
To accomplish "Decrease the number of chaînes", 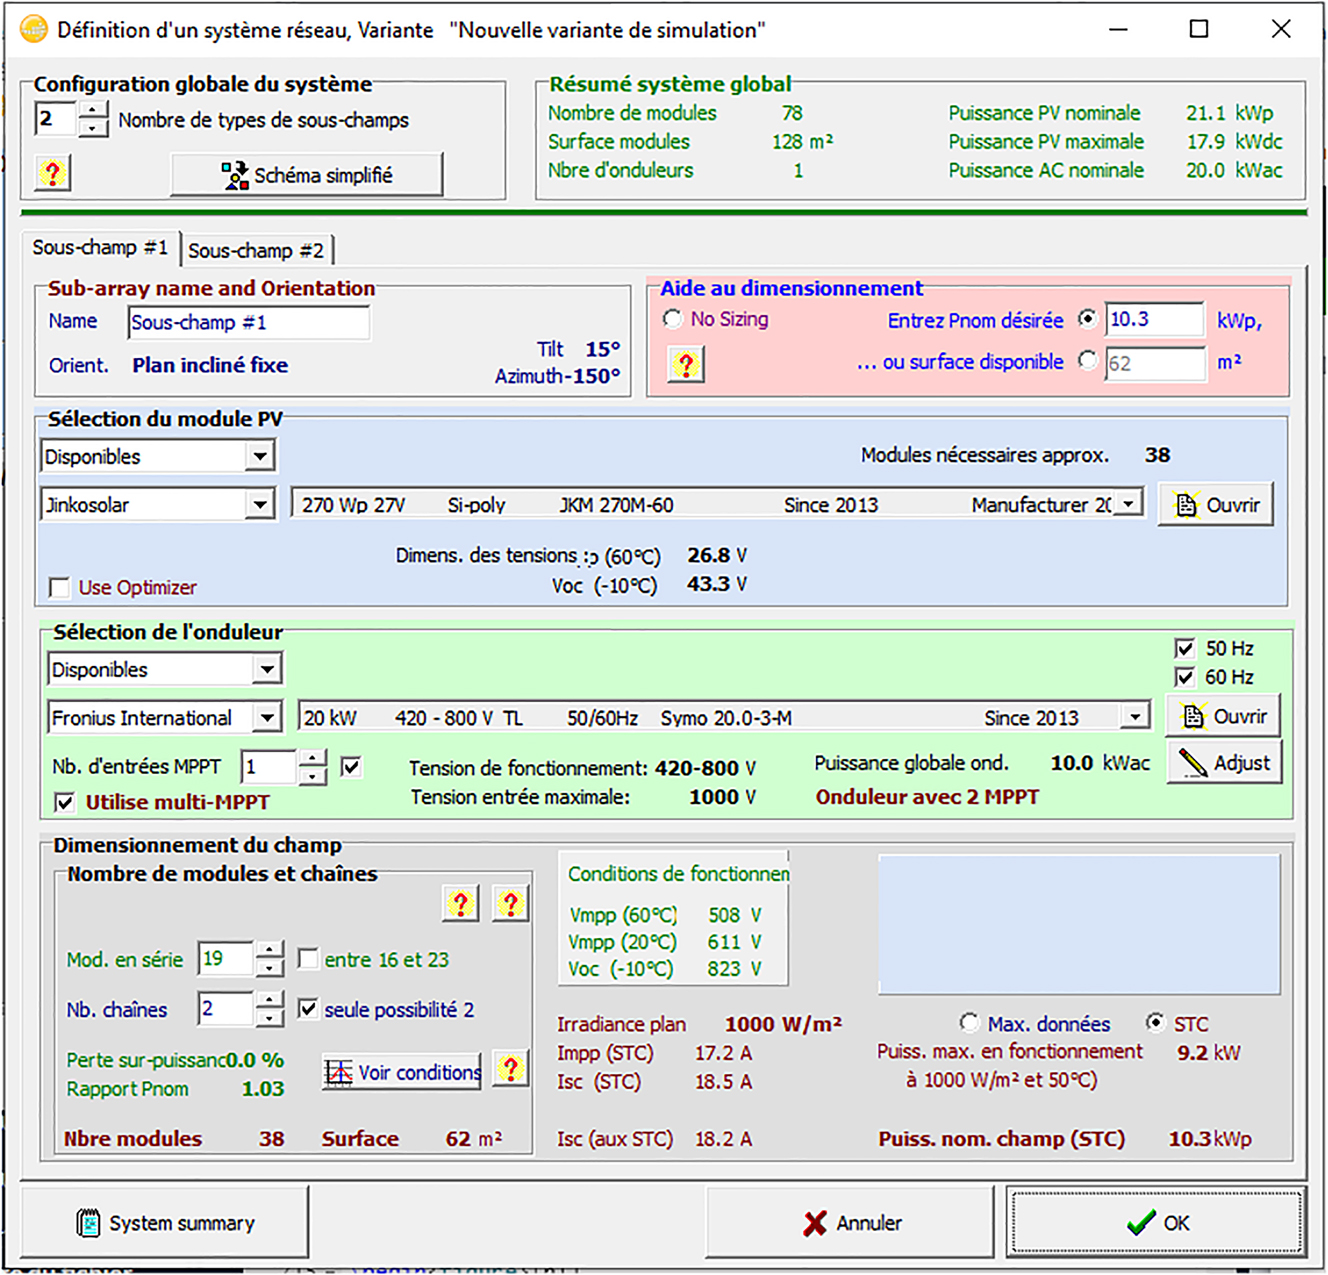I will click(x=269, y=1018).
